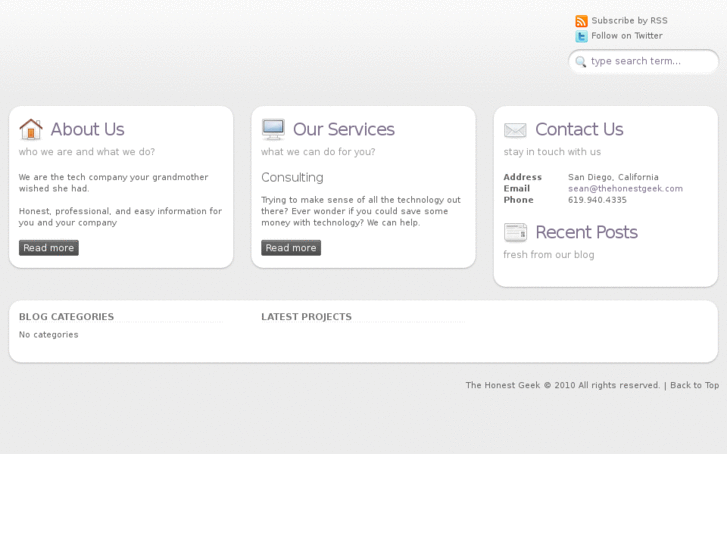Select the Consulting service title

click(292, 178)
